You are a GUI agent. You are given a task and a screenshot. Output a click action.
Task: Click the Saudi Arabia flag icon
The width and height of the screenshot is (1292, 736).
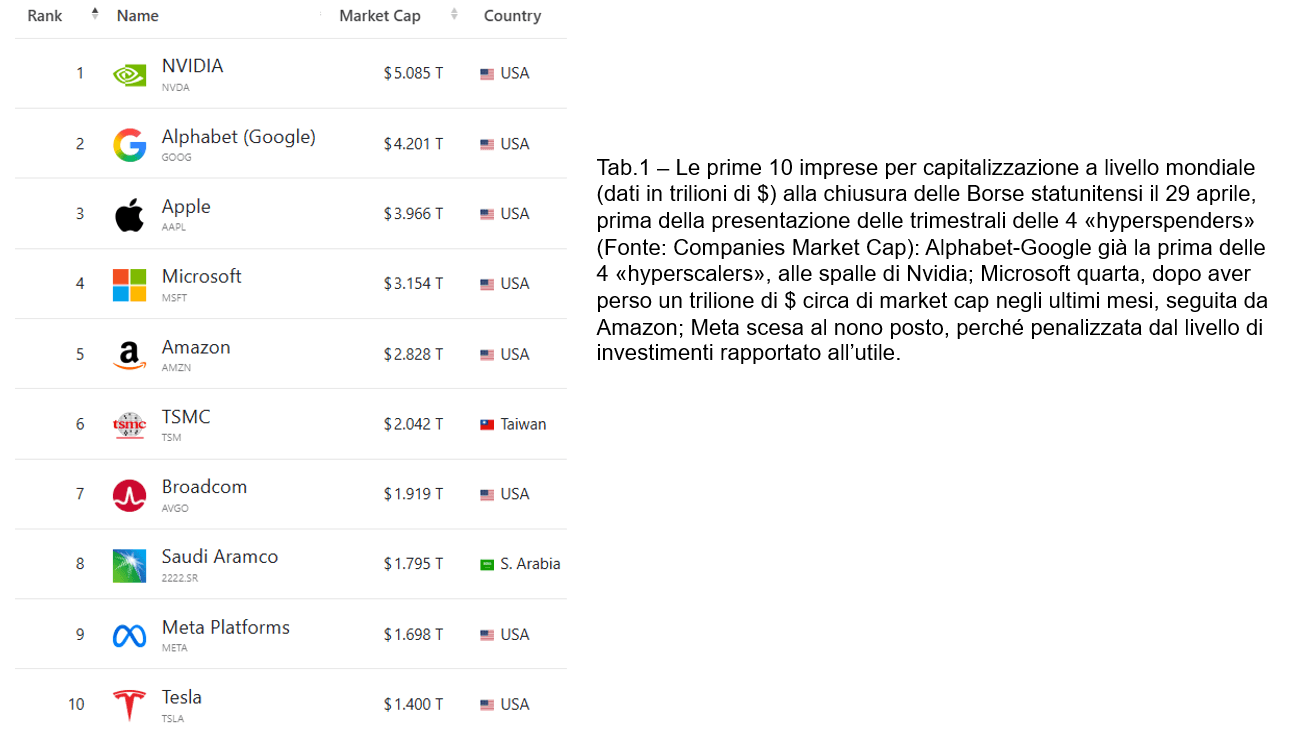point(487,565)
